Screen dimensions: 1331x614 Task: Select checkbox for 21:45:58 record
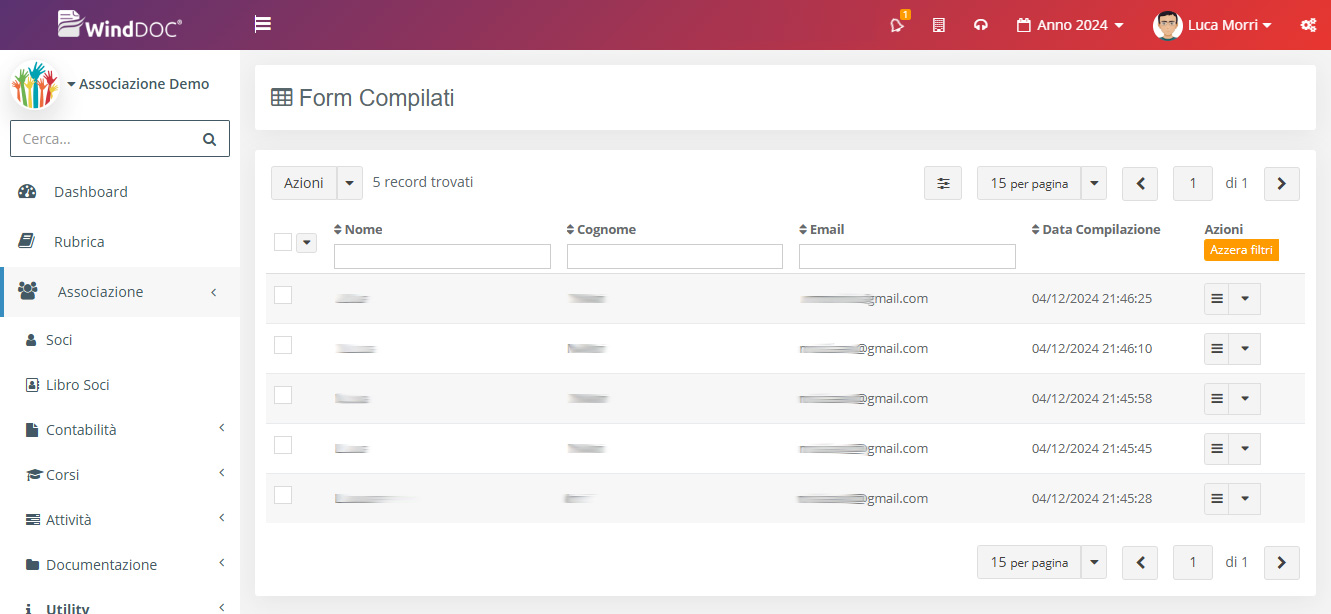click(283, 395)
